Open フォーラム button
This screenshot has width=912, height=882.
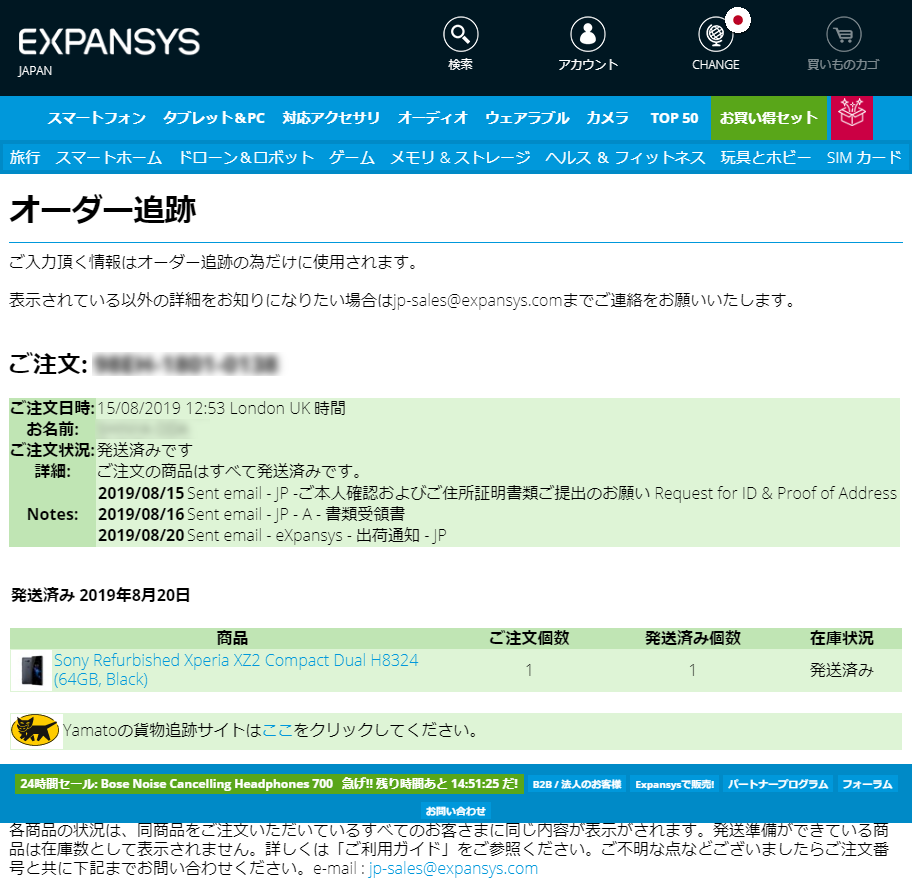(867, 784)
